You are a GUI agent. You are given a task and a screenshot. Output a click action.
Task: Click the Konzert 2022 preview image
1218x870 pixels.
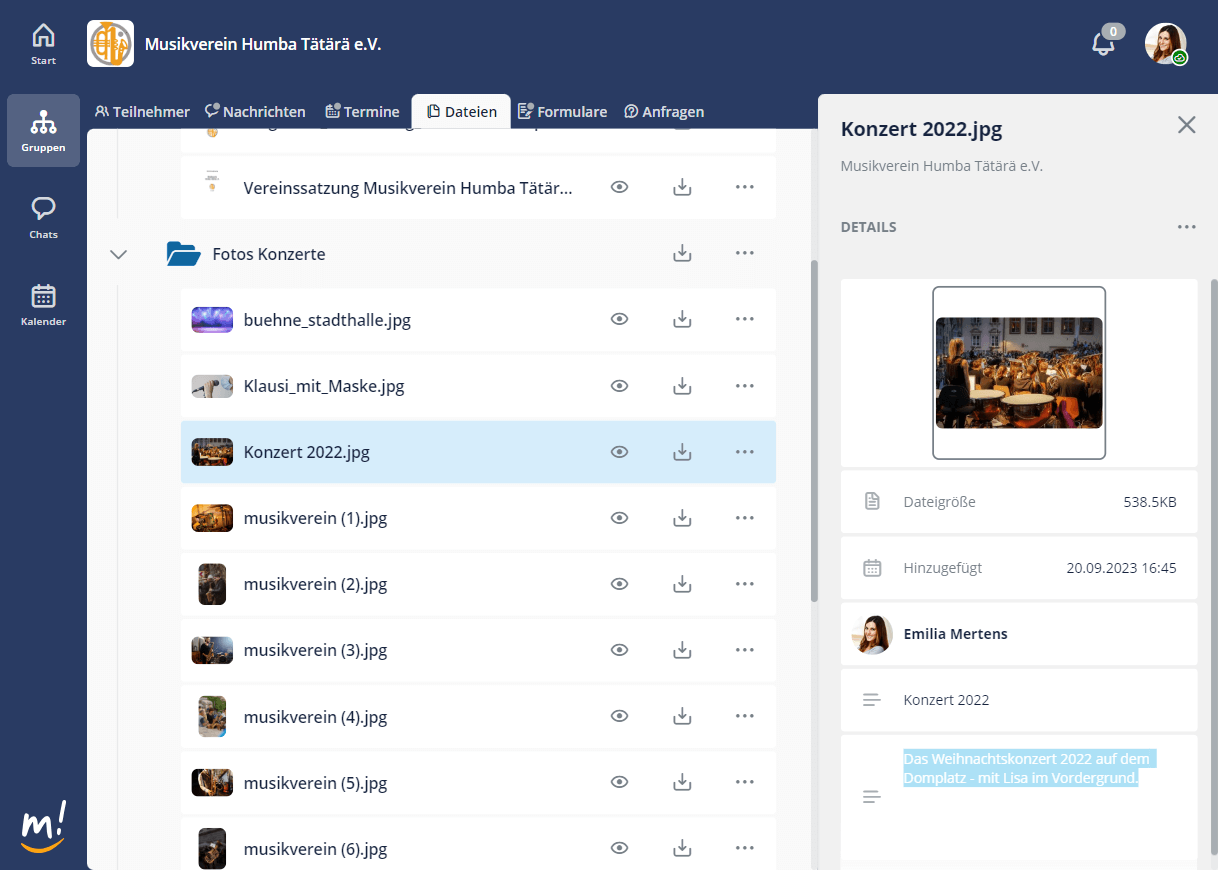coord(1018,373)
